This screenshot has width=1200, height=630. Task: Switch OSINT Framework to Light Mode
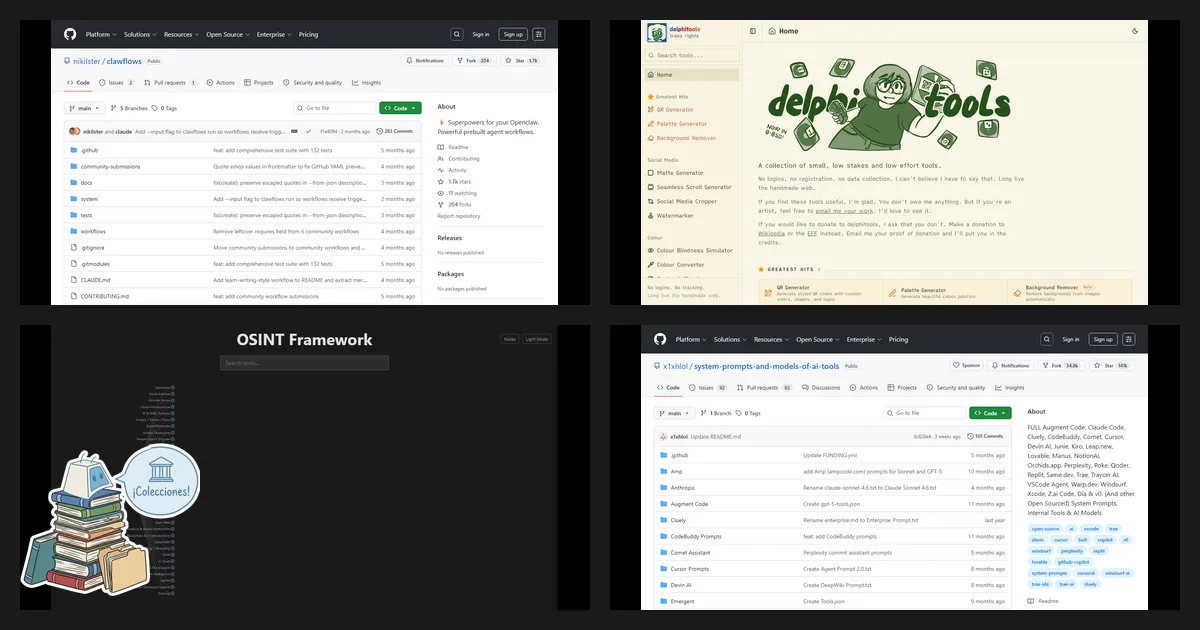(x=537, y=339)
